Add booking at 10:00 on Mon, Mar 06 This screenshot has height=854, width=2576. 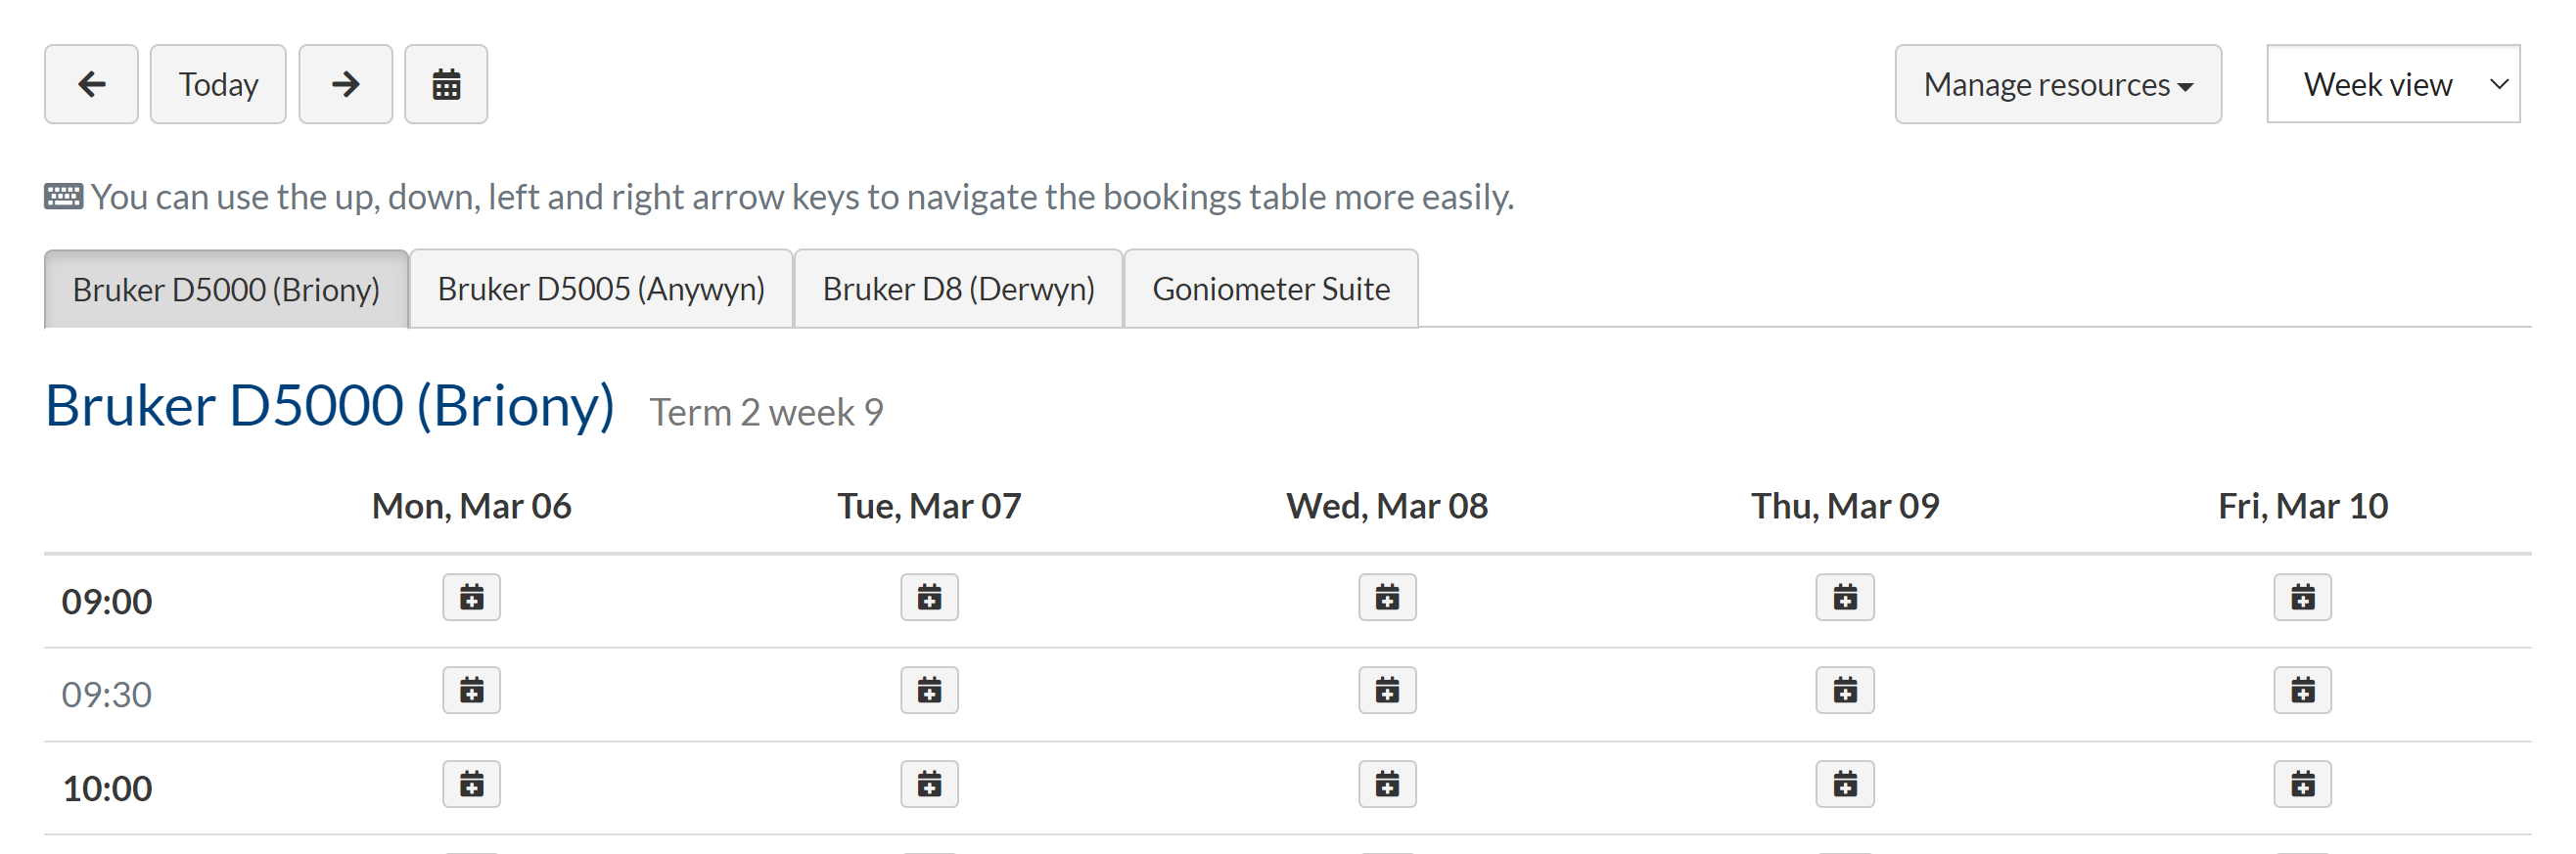[x=471, y=784]
